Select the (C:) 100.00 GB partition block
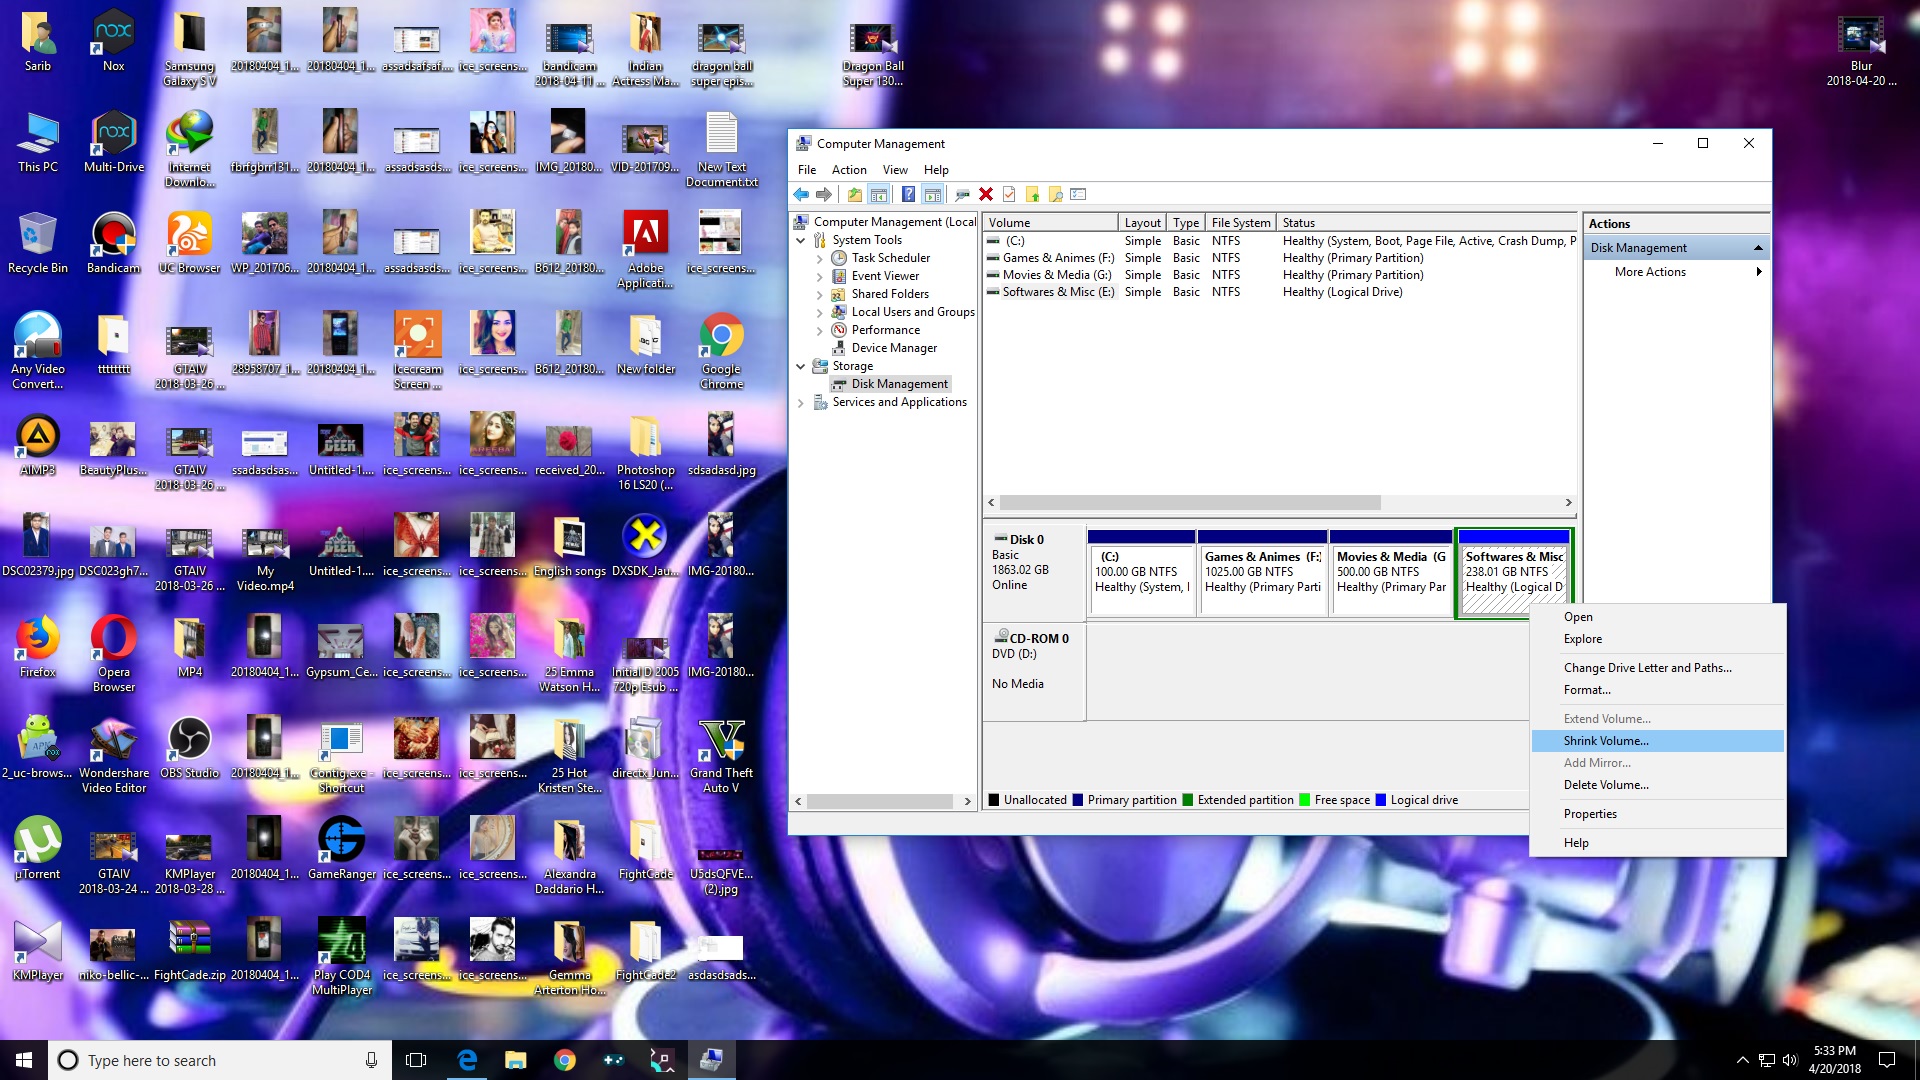 click(x=1141, y=574)
